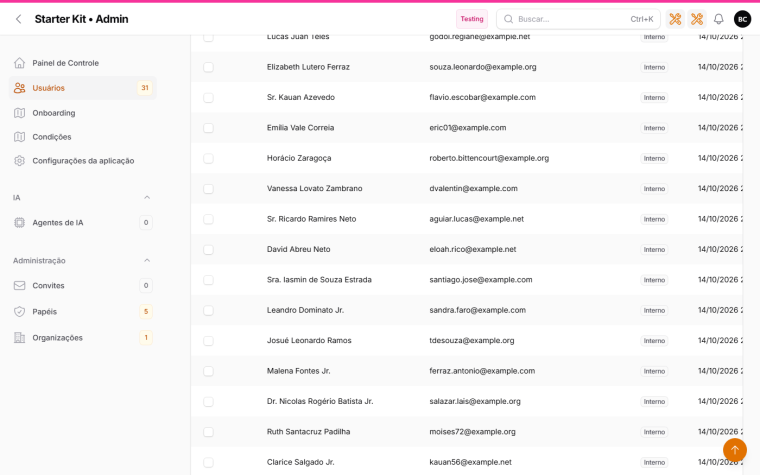The width and height of the screenshot is (760, 475).
Task: Click email santiago.jose@example.com
Action: pyautogui.click(x=481, y=280)
